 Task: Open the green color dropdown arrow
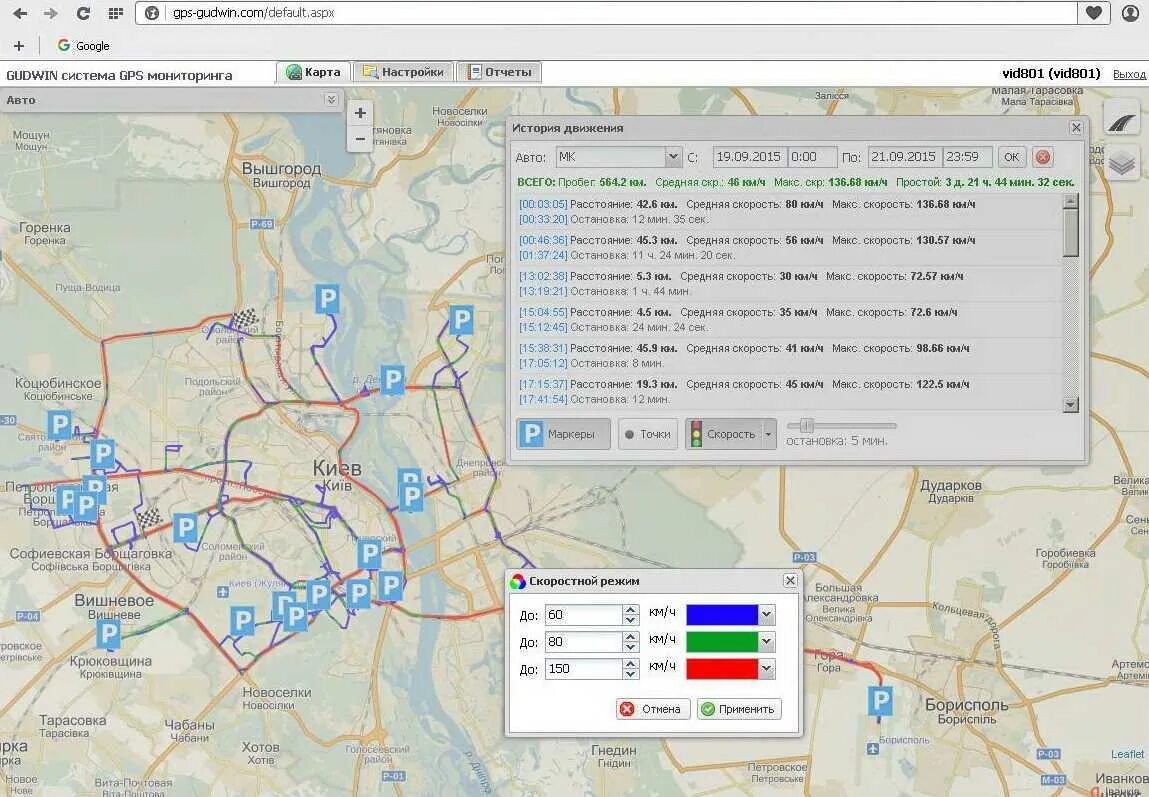coord(766,642)
